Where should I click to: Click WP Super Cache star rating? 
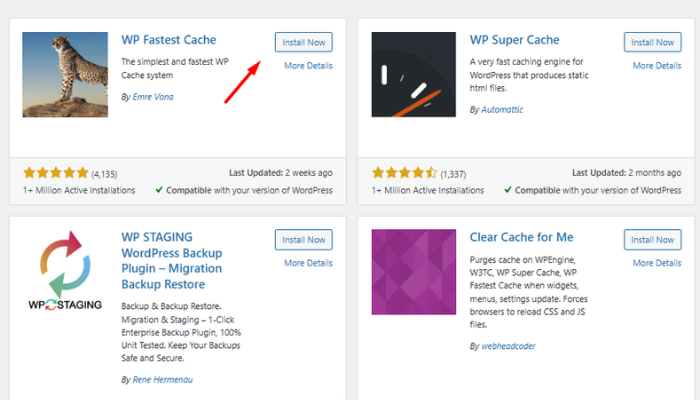404,172
